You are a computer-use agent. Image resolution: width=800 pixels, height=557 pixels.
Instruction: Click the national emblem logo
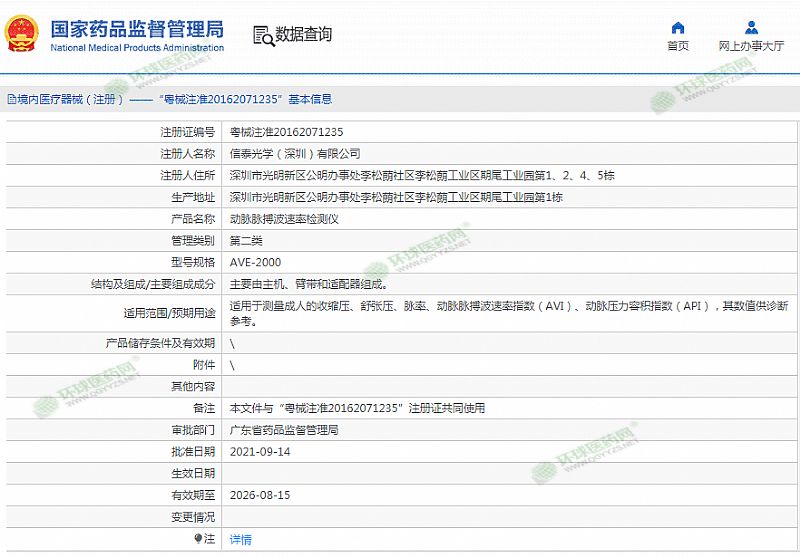pyautogui.click(x=20, y=33)
